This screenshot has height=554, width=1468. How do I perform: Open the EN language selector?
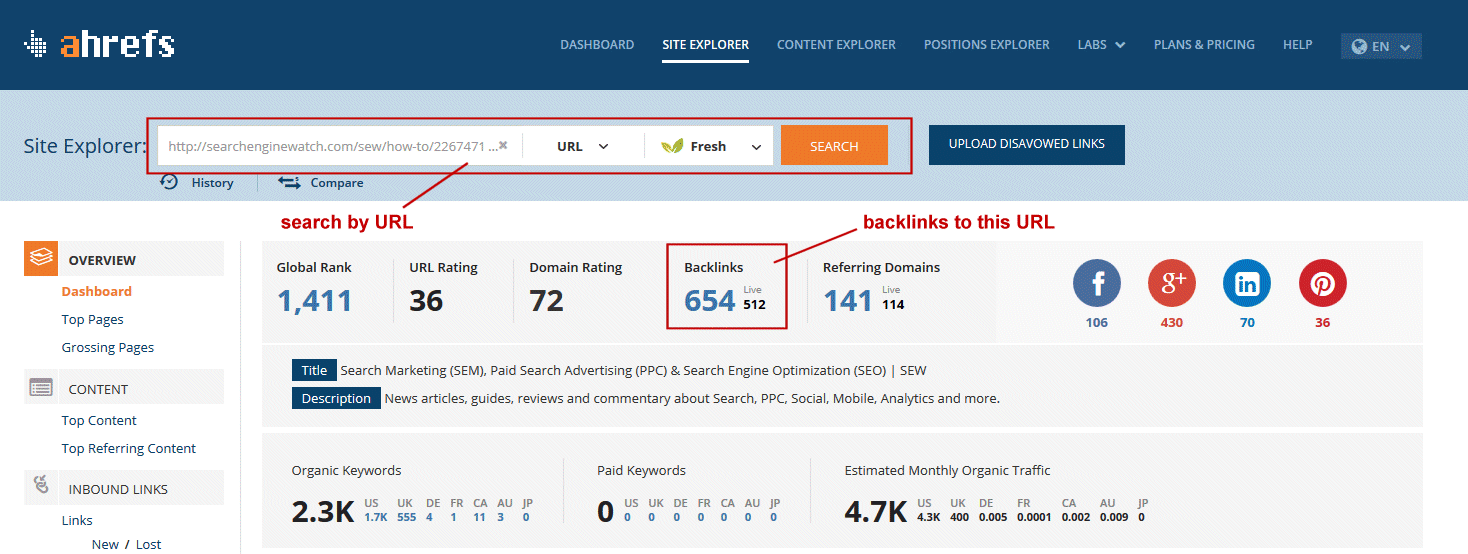[1381, 46]
